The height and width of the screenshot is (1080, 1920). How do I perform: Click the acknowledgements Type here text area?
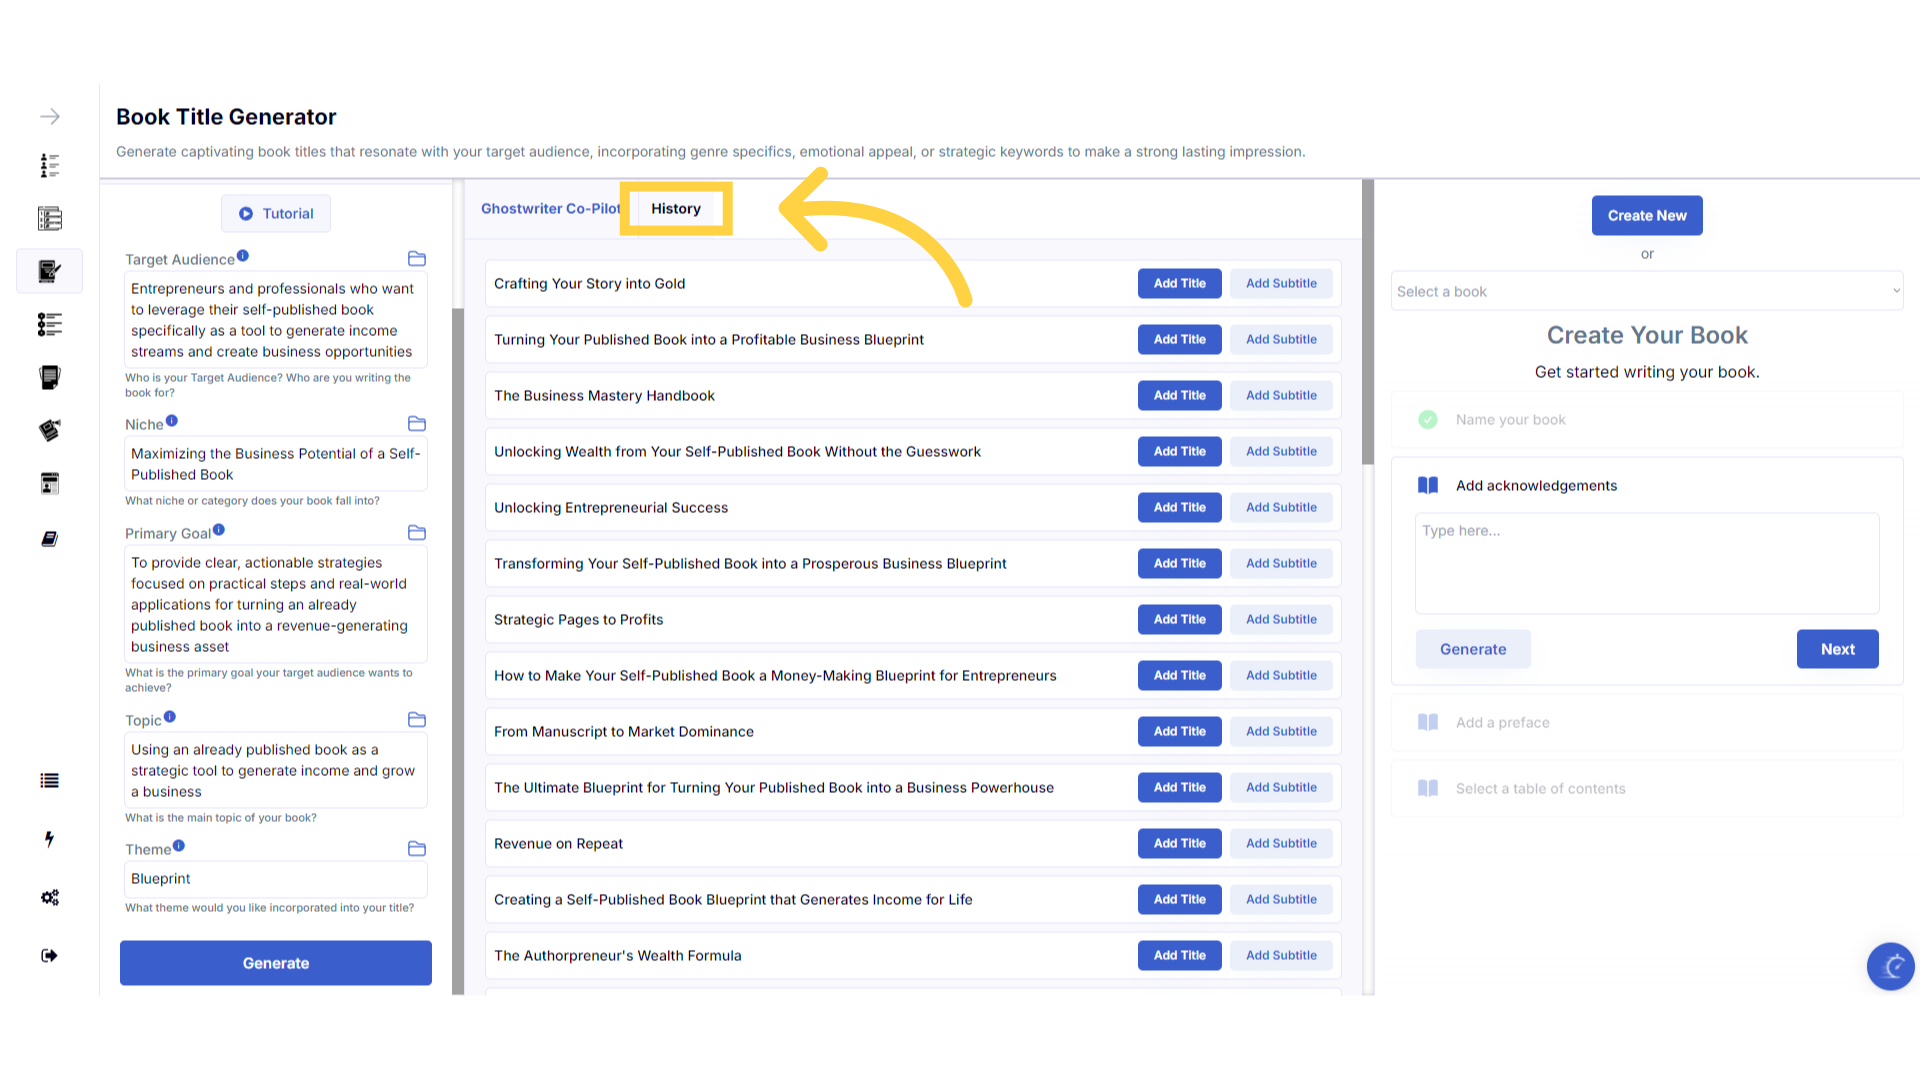point(1646,563)
